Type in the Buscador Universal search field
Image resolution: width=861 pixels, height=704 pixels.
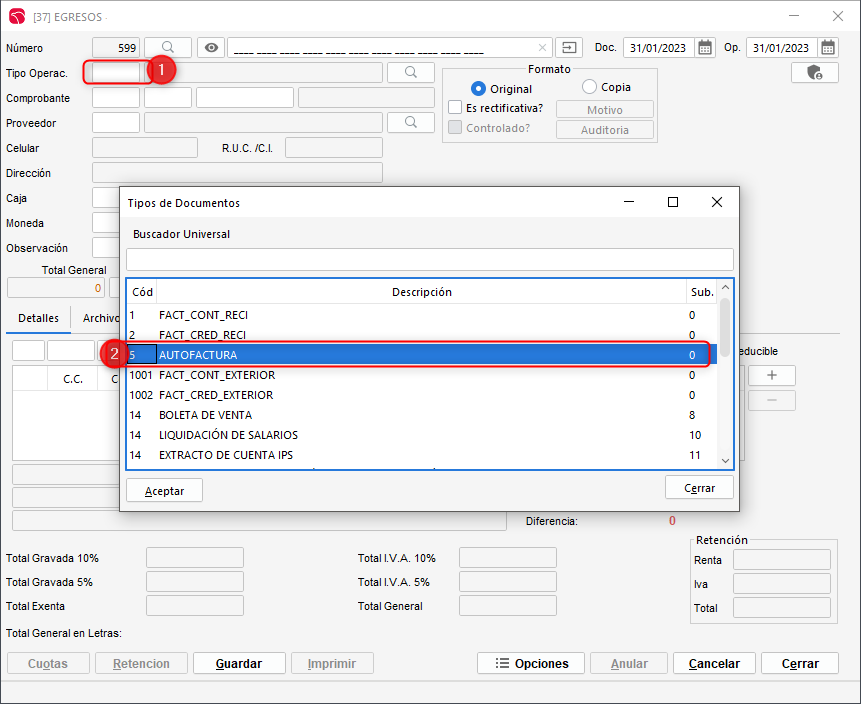click(429, 259)
